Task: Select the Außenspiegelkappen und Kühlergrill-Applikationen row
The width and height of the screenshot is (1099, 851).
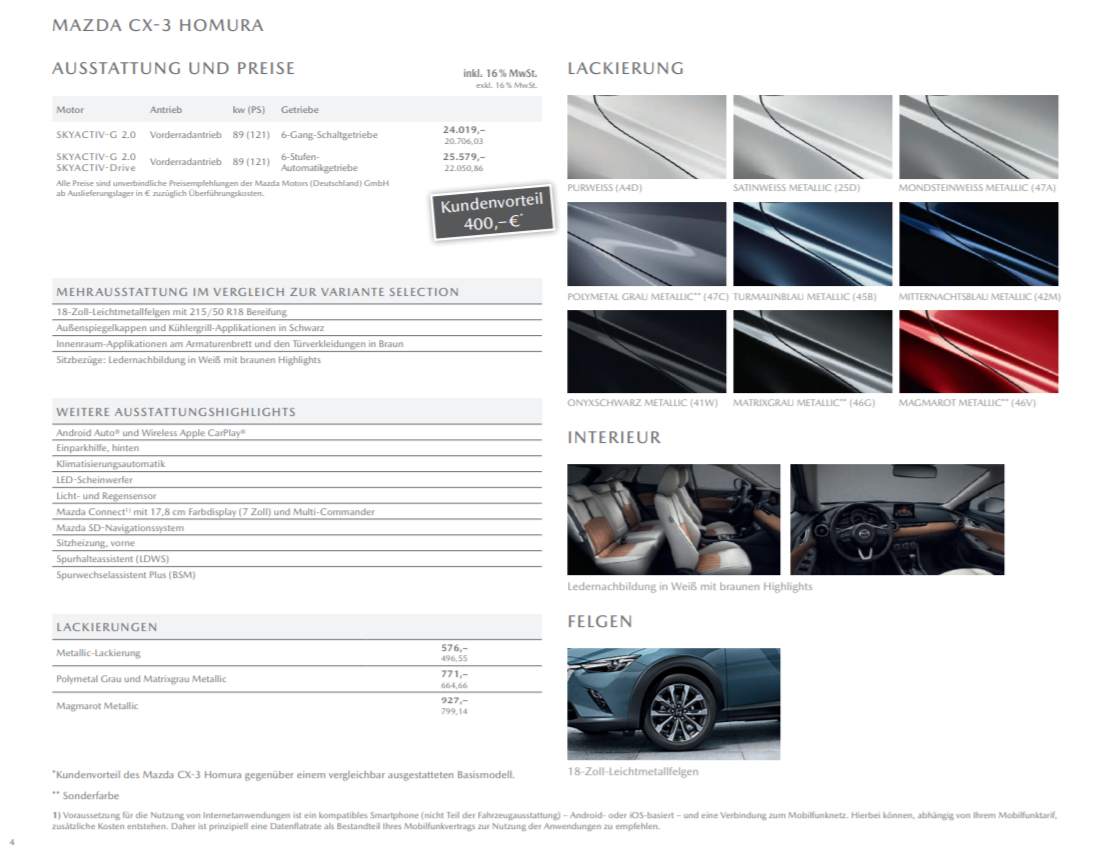Action: pyautogui.click(x=297, y=328)
